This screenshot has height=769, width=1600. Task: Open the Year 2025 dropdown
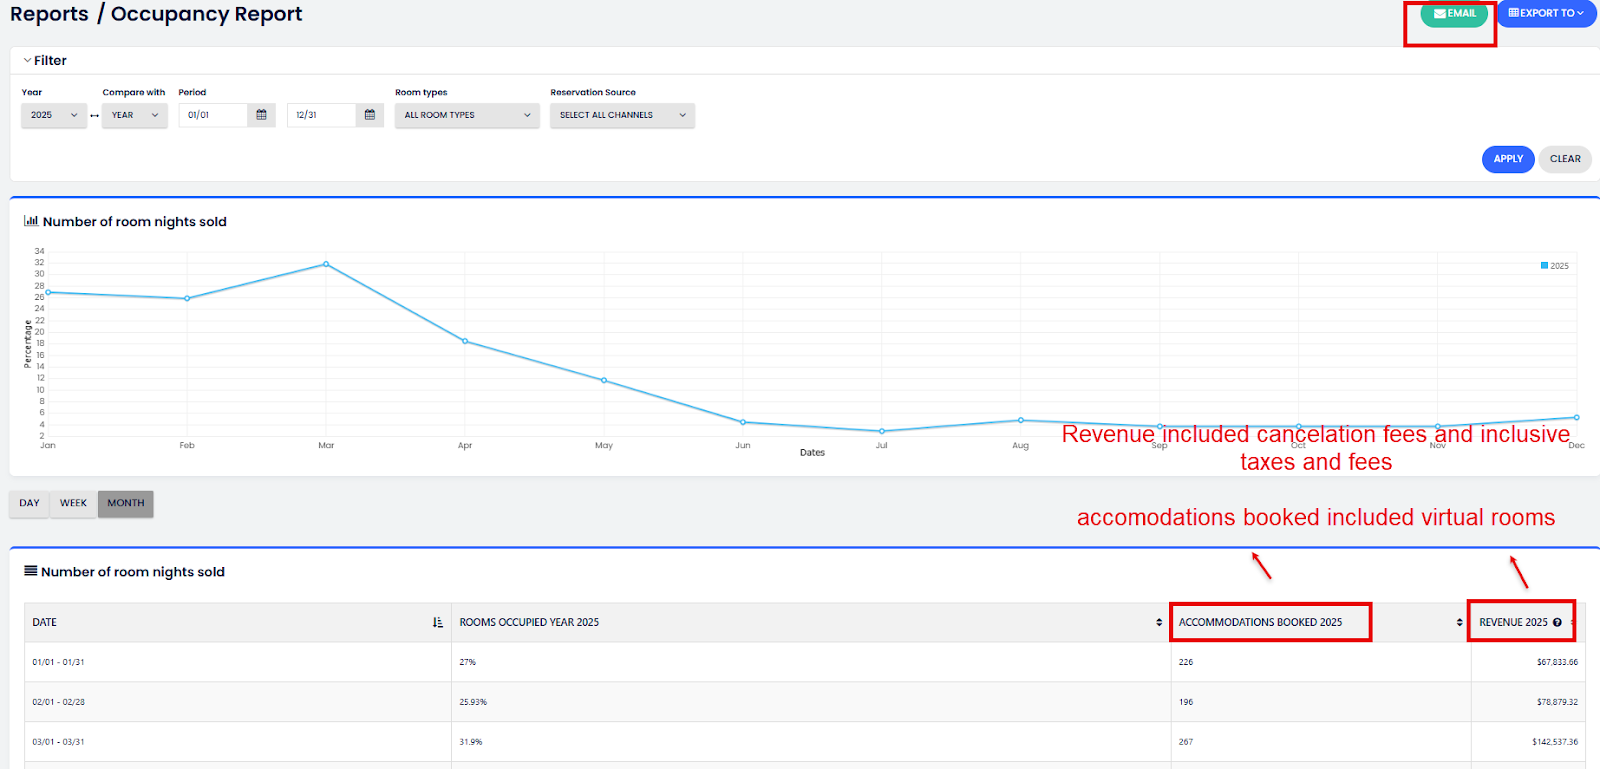(53, 115)
